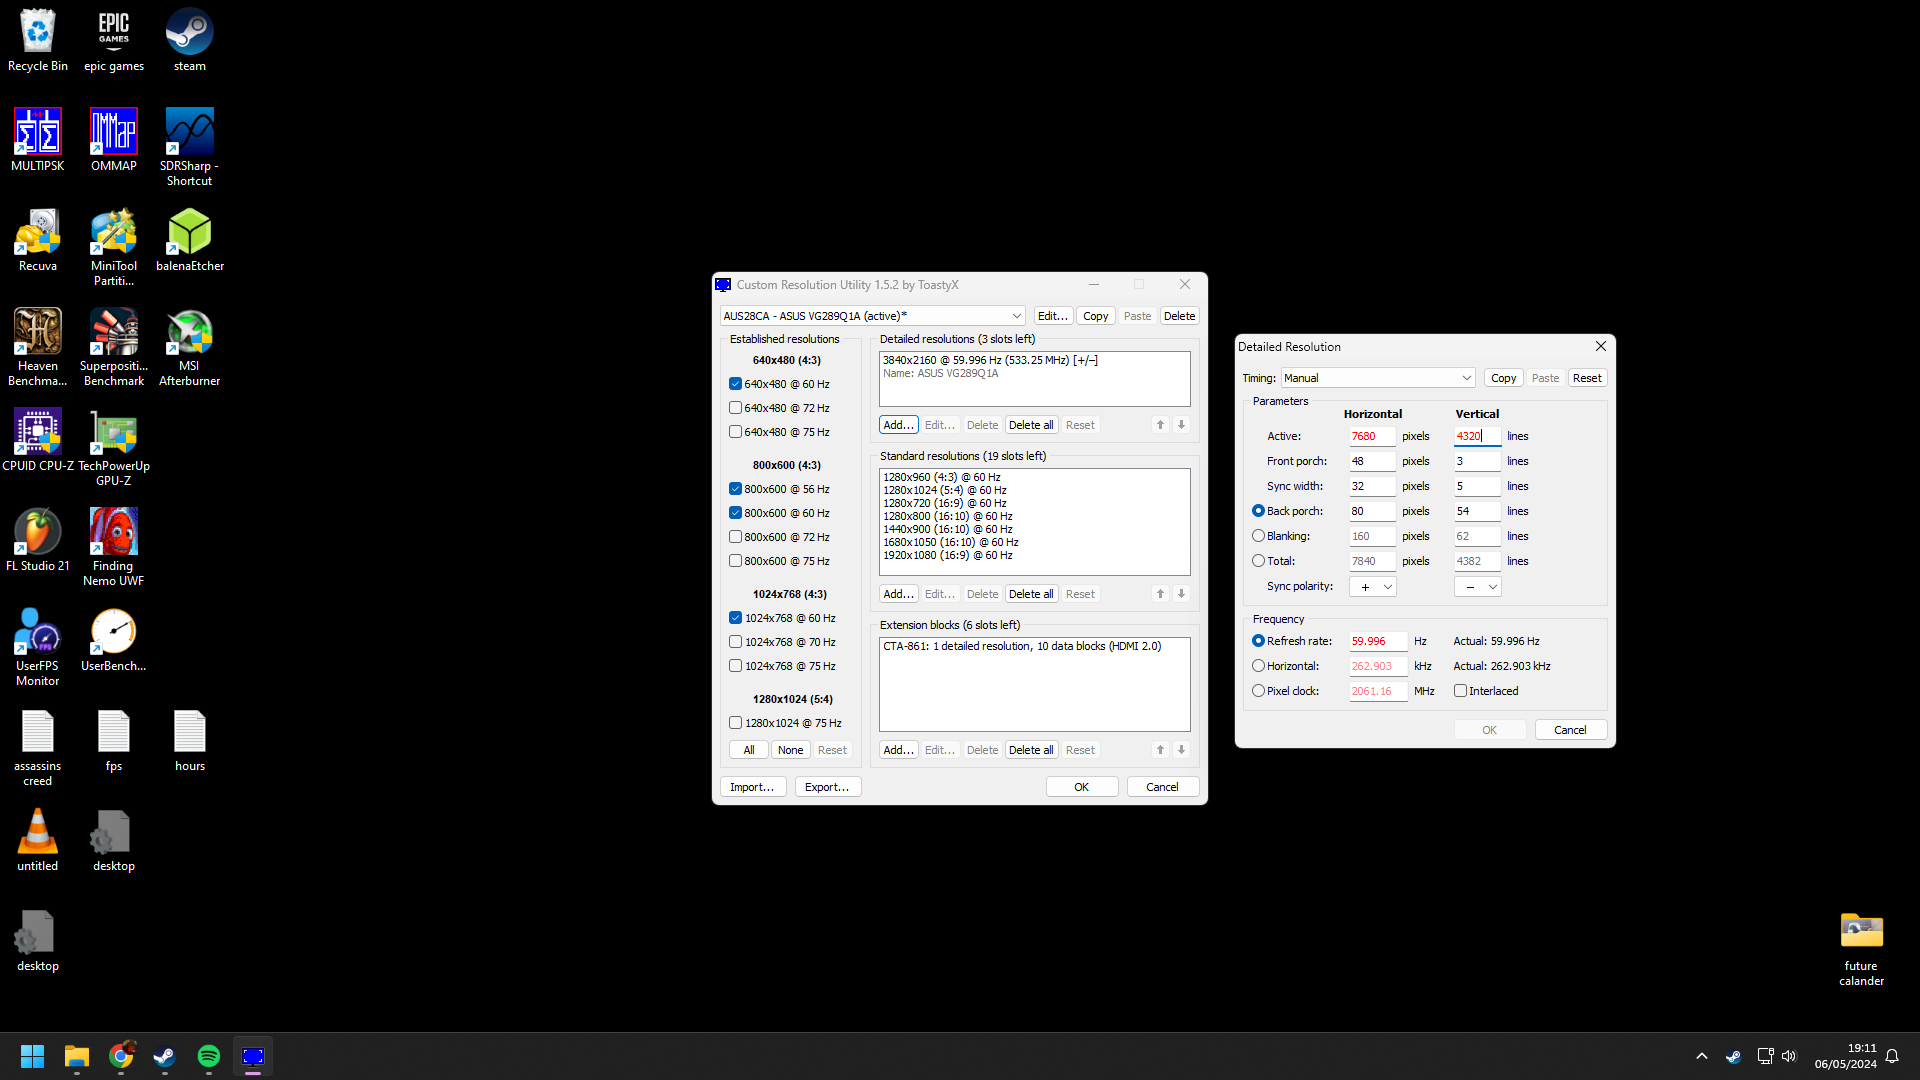Select 1920x1080 (16:9) @ 60 Hz entry
1920x1080 pixels.
pos(947,555)
